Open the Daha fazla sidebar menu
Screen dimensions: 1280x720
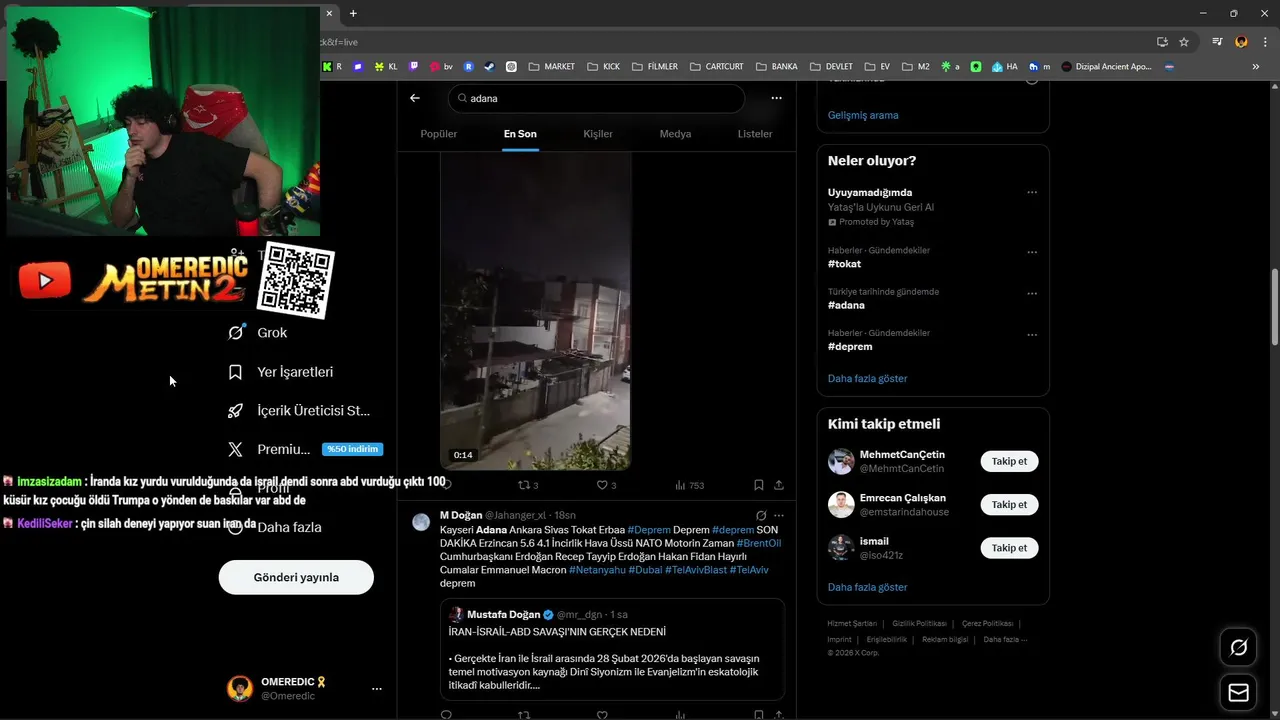click(274, 527)
